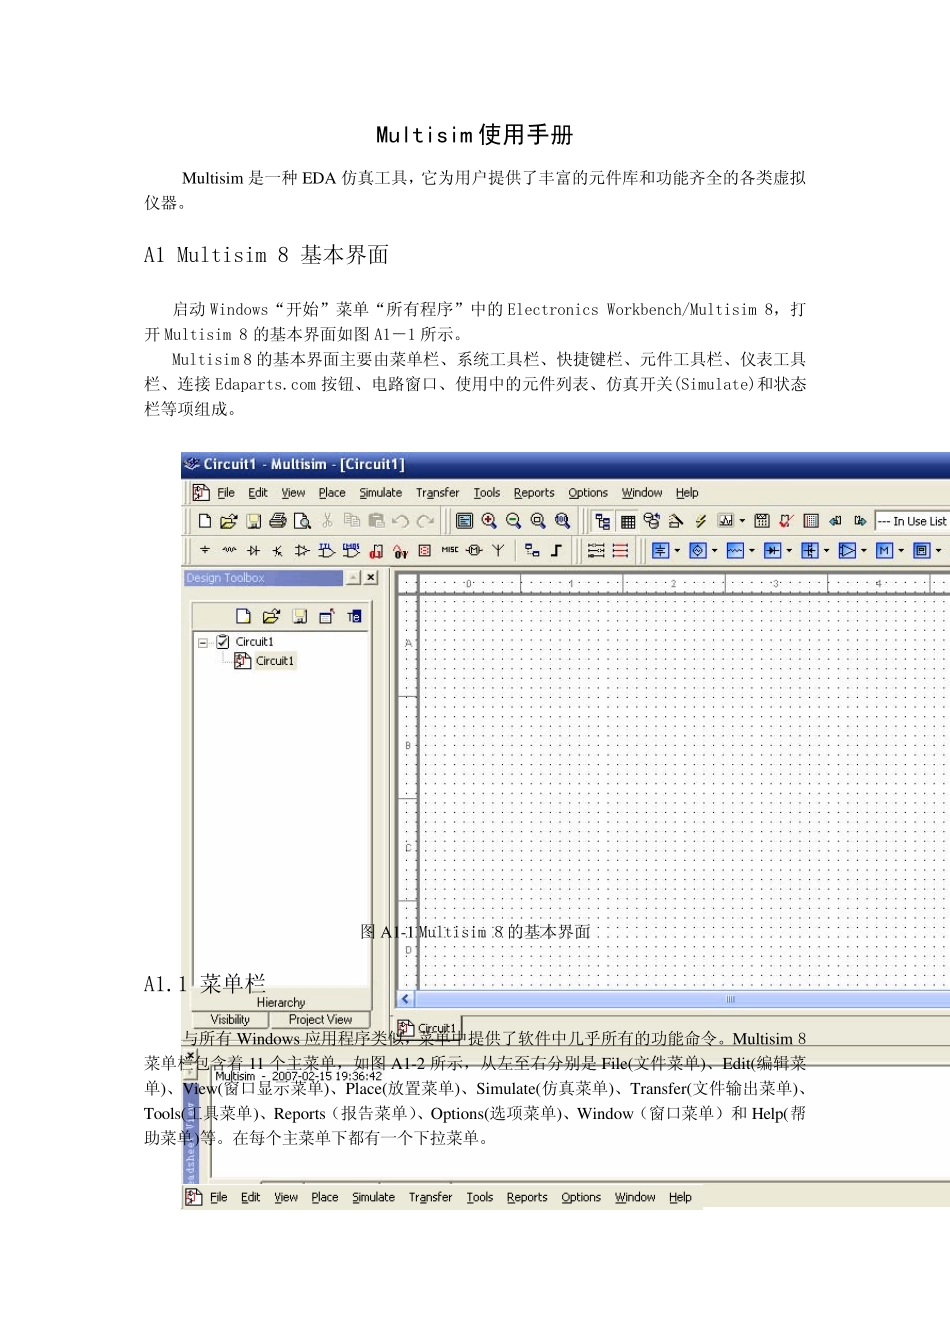This screenshot has width=950, height=1344.
Task: Expand virtual analog components dropdown arrow
Action: [x=864, y=550]
